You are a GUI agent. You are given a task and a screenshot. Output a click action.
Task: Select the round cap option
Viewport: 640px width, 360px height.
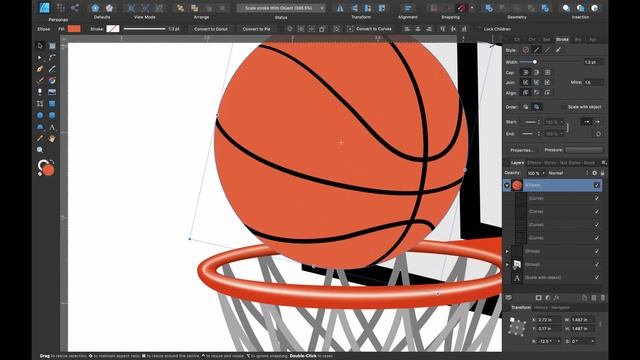(x=526, y=72)
